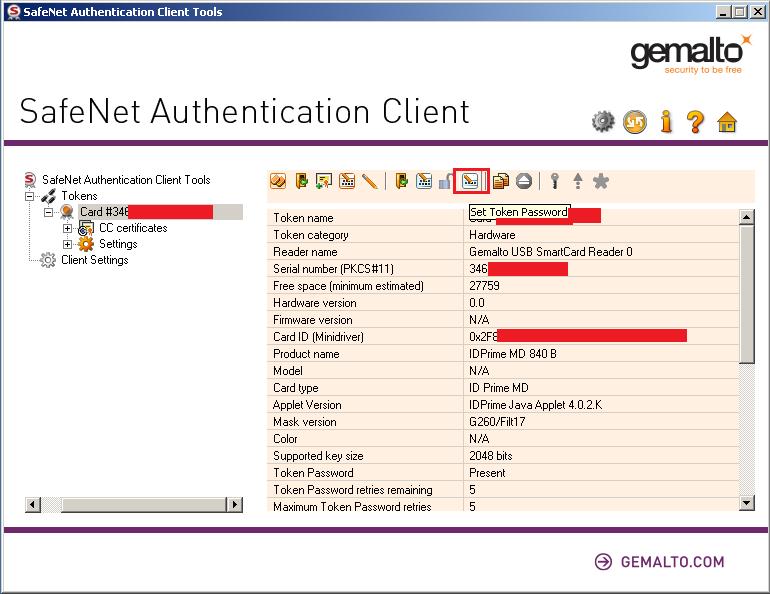Go to Home via house icon
Viewport: 770px width, 594px height.
(x=727, y=122)
